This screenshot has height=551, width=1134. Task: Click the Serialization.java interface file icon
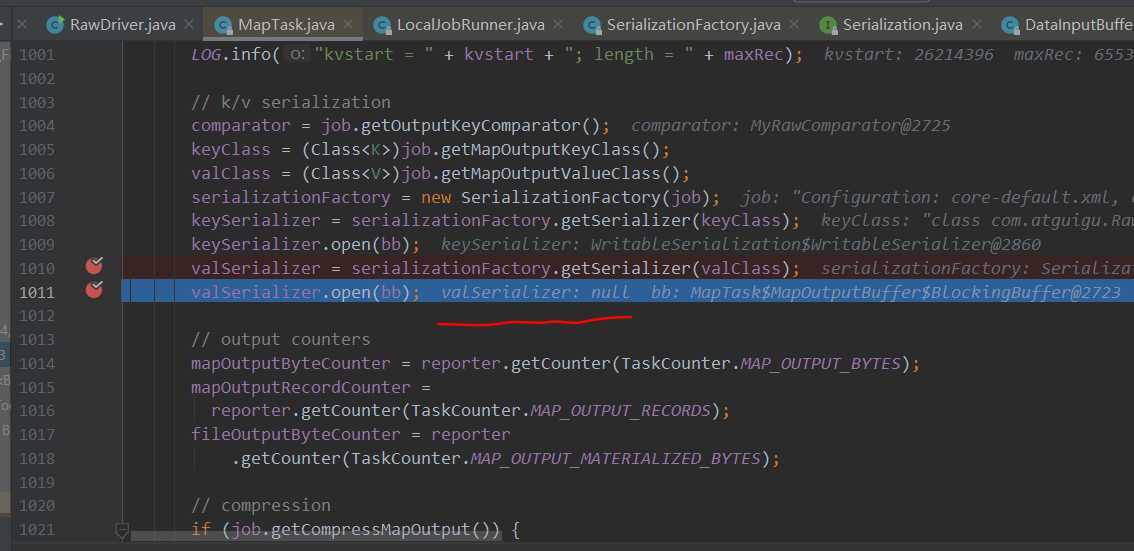(x=828, y=26)
